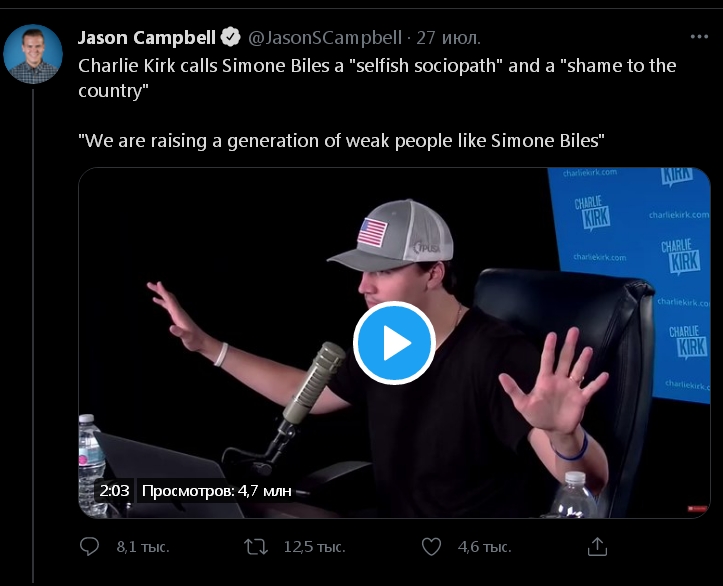Image resolution: width=723 pixels, height=586 pixels.
Task: Open the tweet via the 27 июл. date
Action: pyautogui.click(x=449, y=38)
